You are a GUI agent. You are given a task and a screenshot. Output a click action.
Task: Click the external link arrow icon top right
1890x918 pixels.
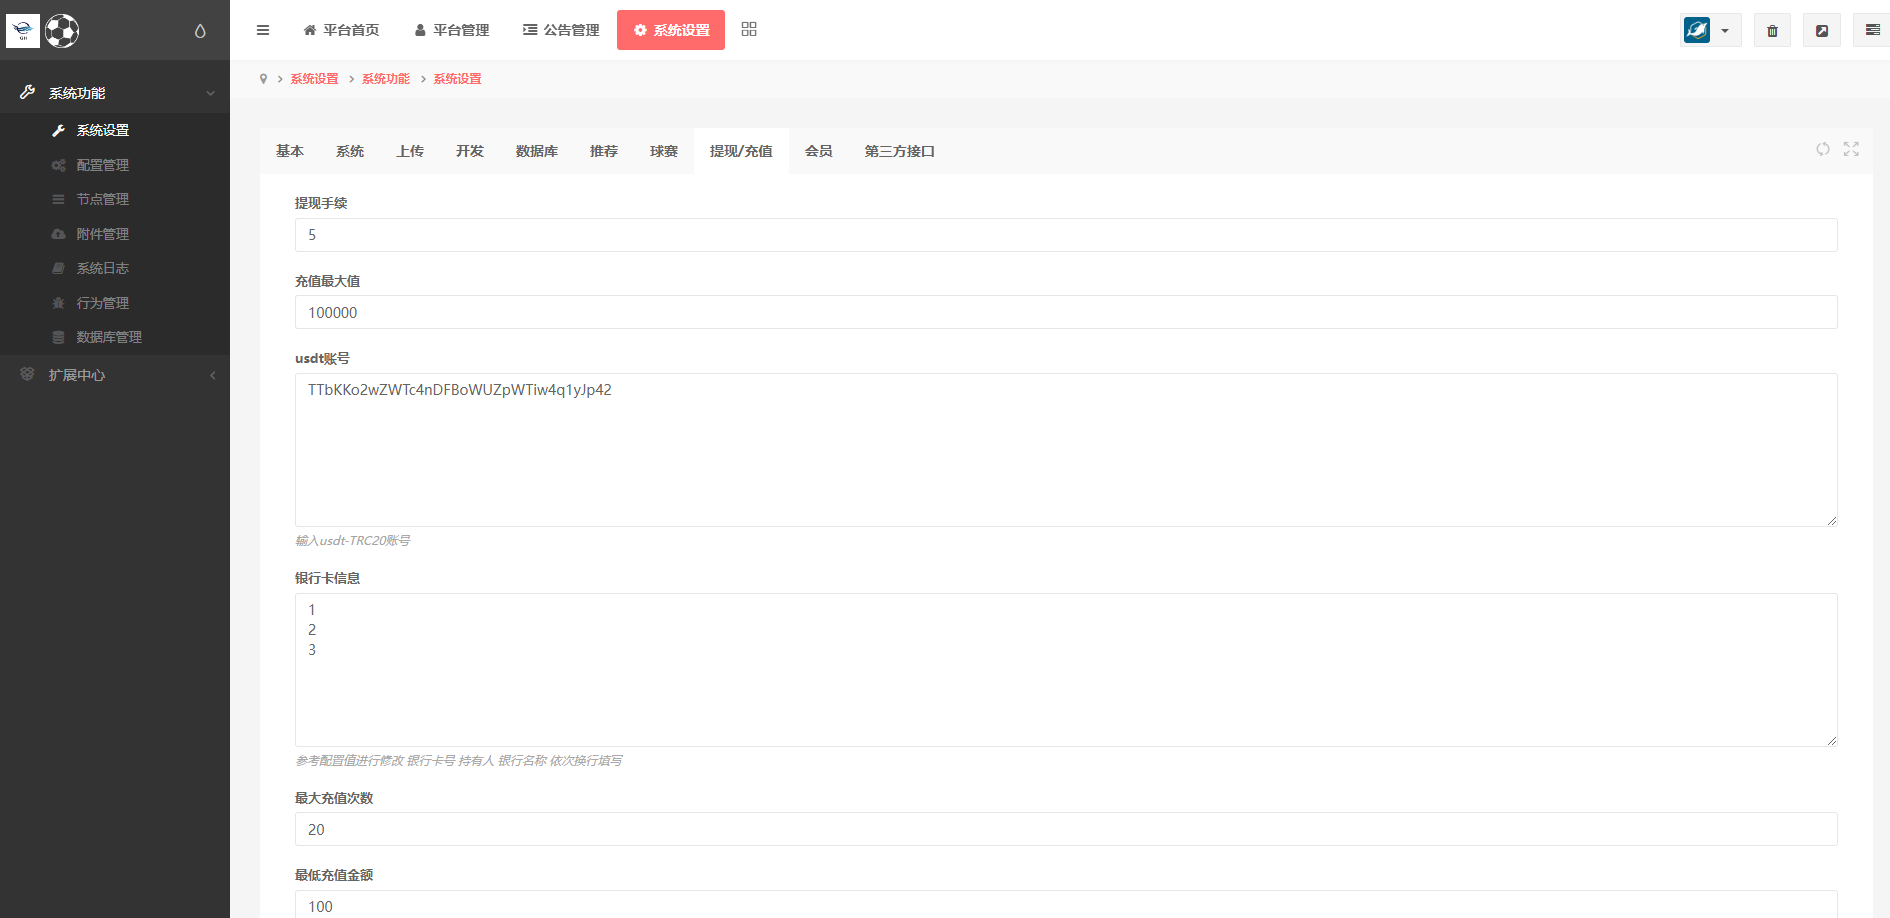tap(1822, 30)
